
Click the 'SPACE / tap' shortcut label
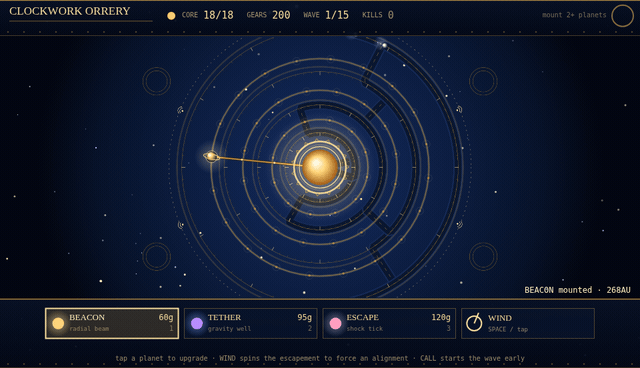pos(508,329)
